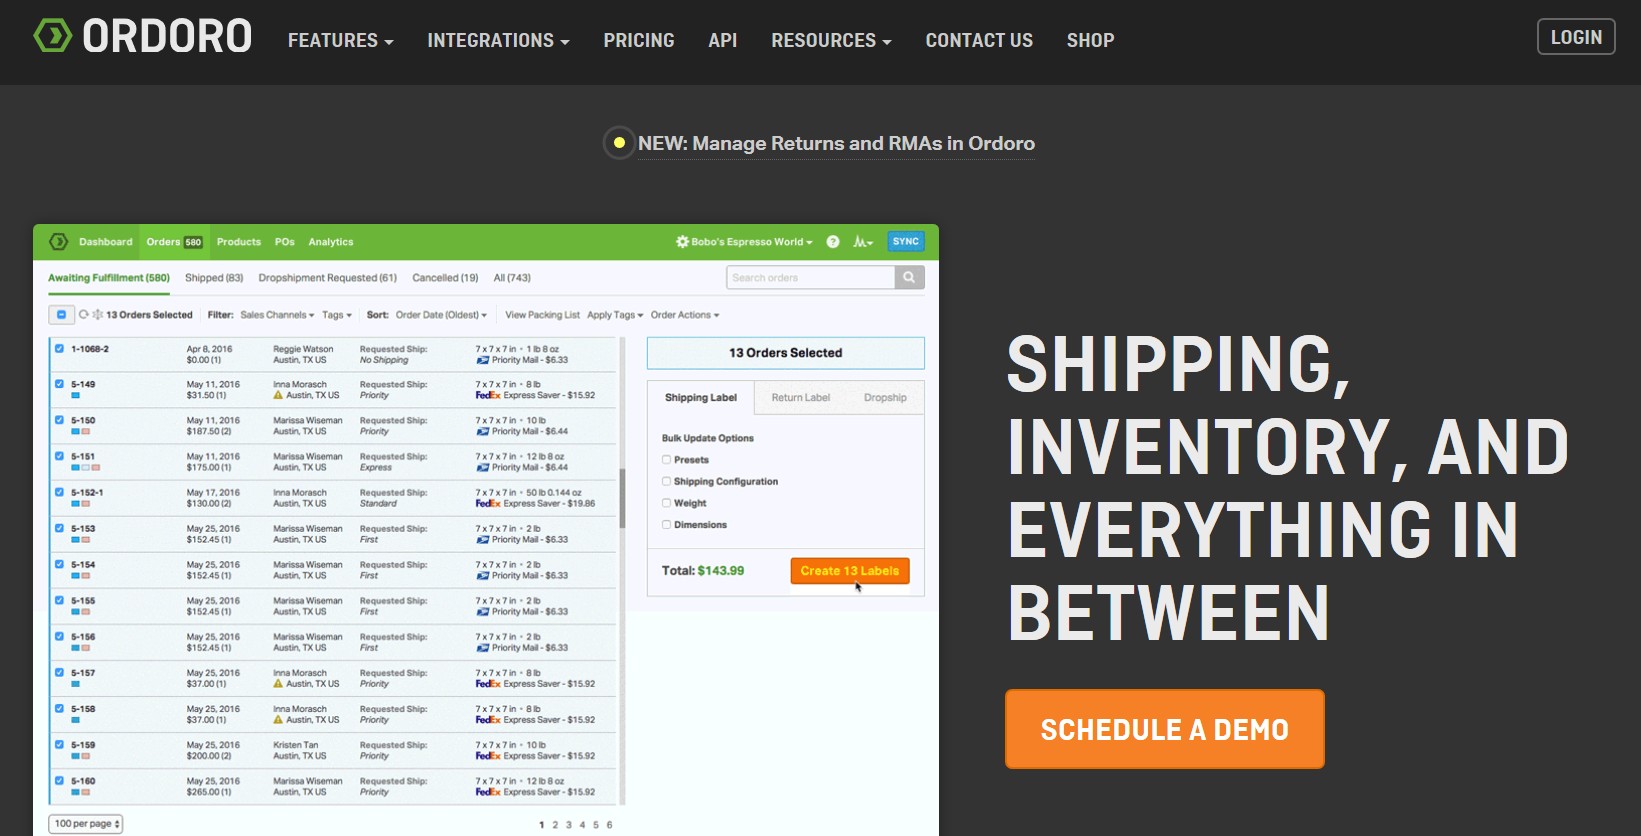Viewport: 1641px width, 836px height.
Task: Click the warning triangle in order 5-157 row
Action: point(278,684)
